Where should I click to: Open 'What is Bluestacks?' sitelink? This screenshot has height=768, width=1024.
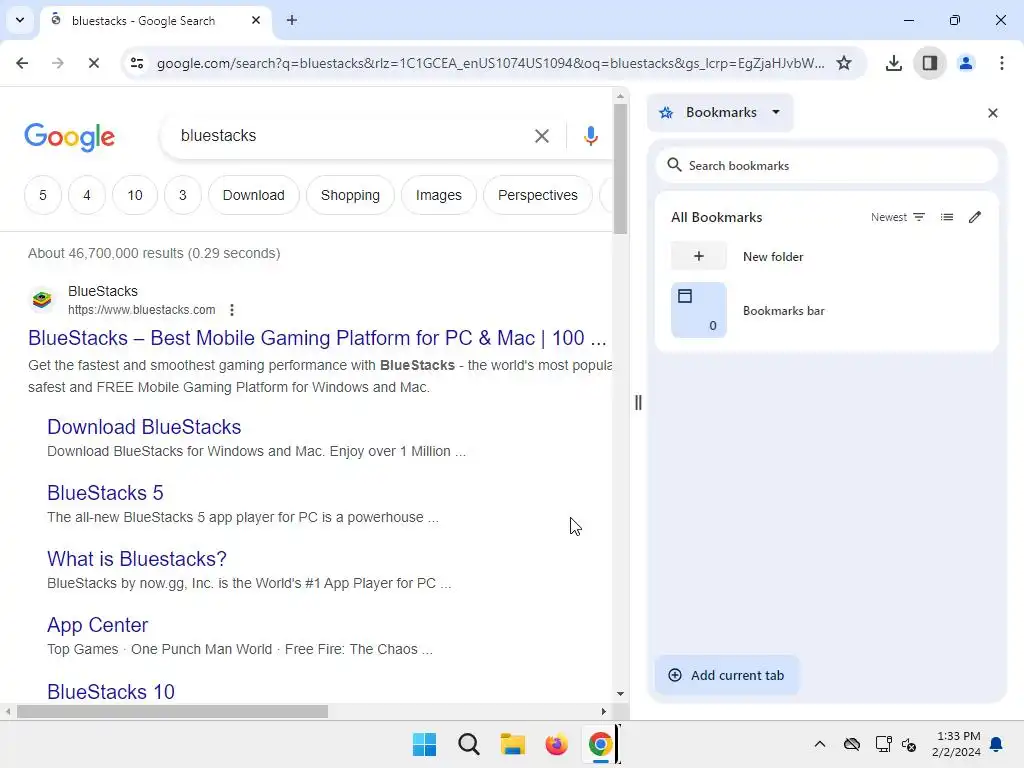coord(137,559)
